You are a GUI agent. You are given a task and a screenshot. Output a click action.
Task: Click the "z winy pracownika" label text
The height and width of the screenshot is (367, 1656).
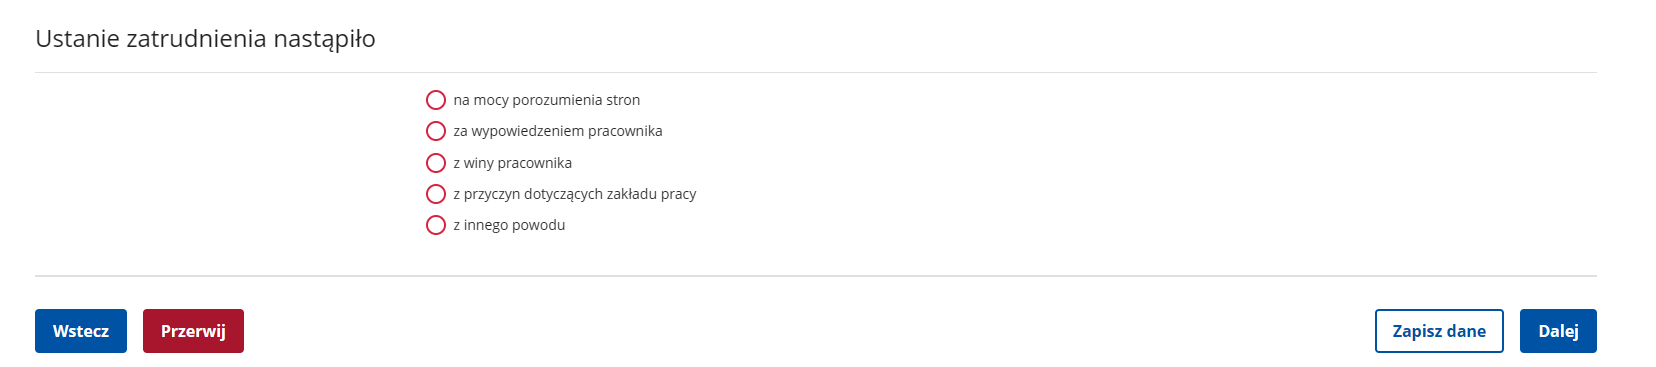(x=512, y=163)
